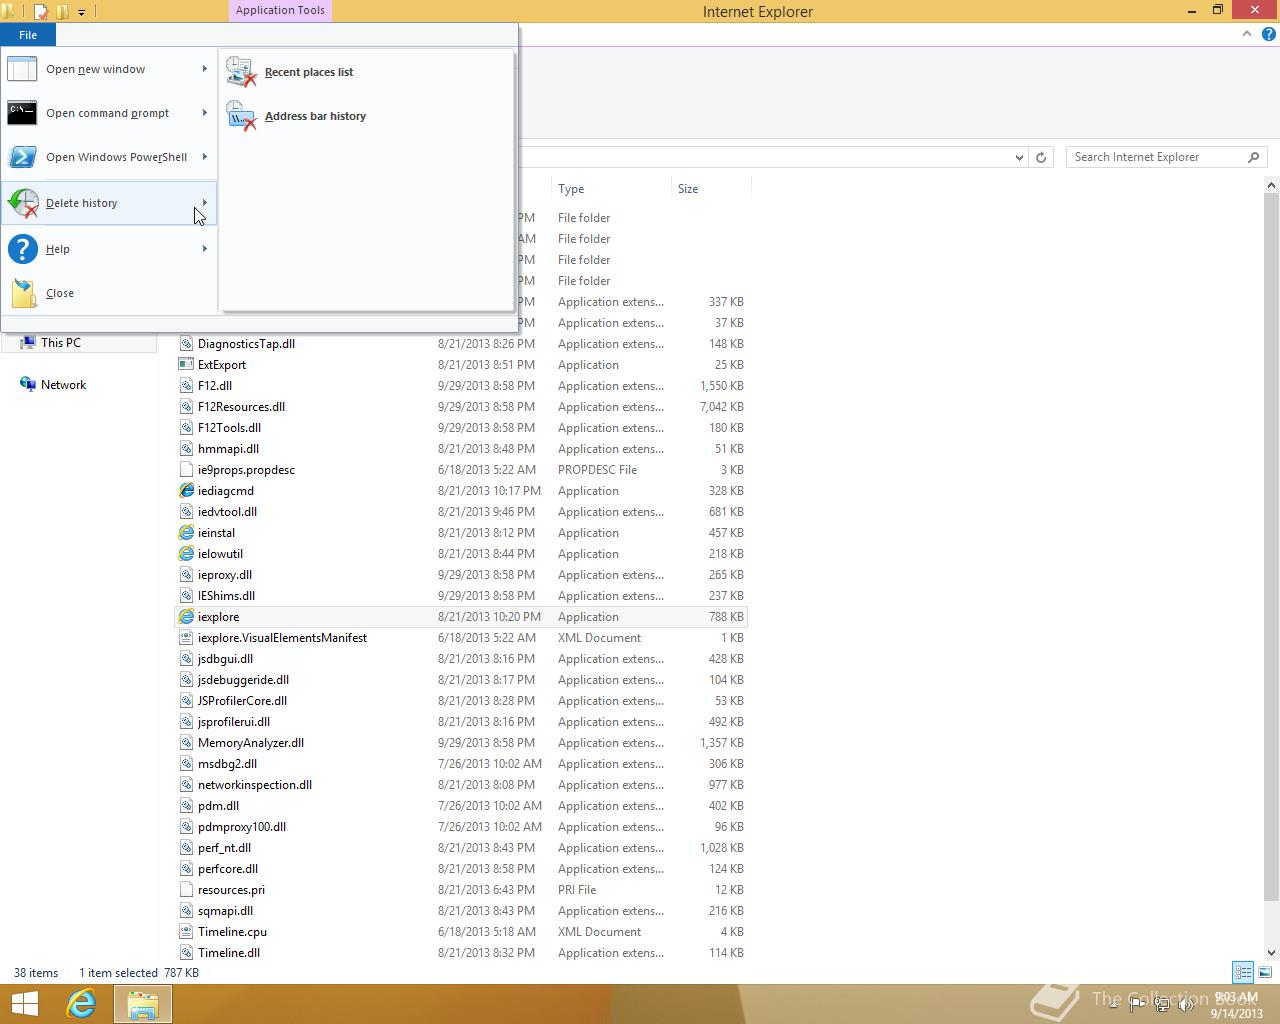1280x1024 pixels.
Task: Select the Application Tools tab
Action: [x=280, y=11]
